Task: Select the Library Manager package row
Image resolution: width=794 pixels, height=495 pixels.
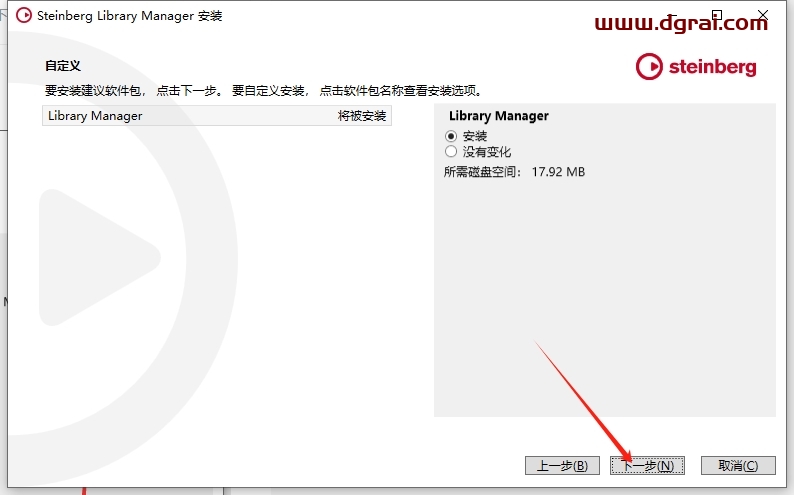Action: pos(217,116)
